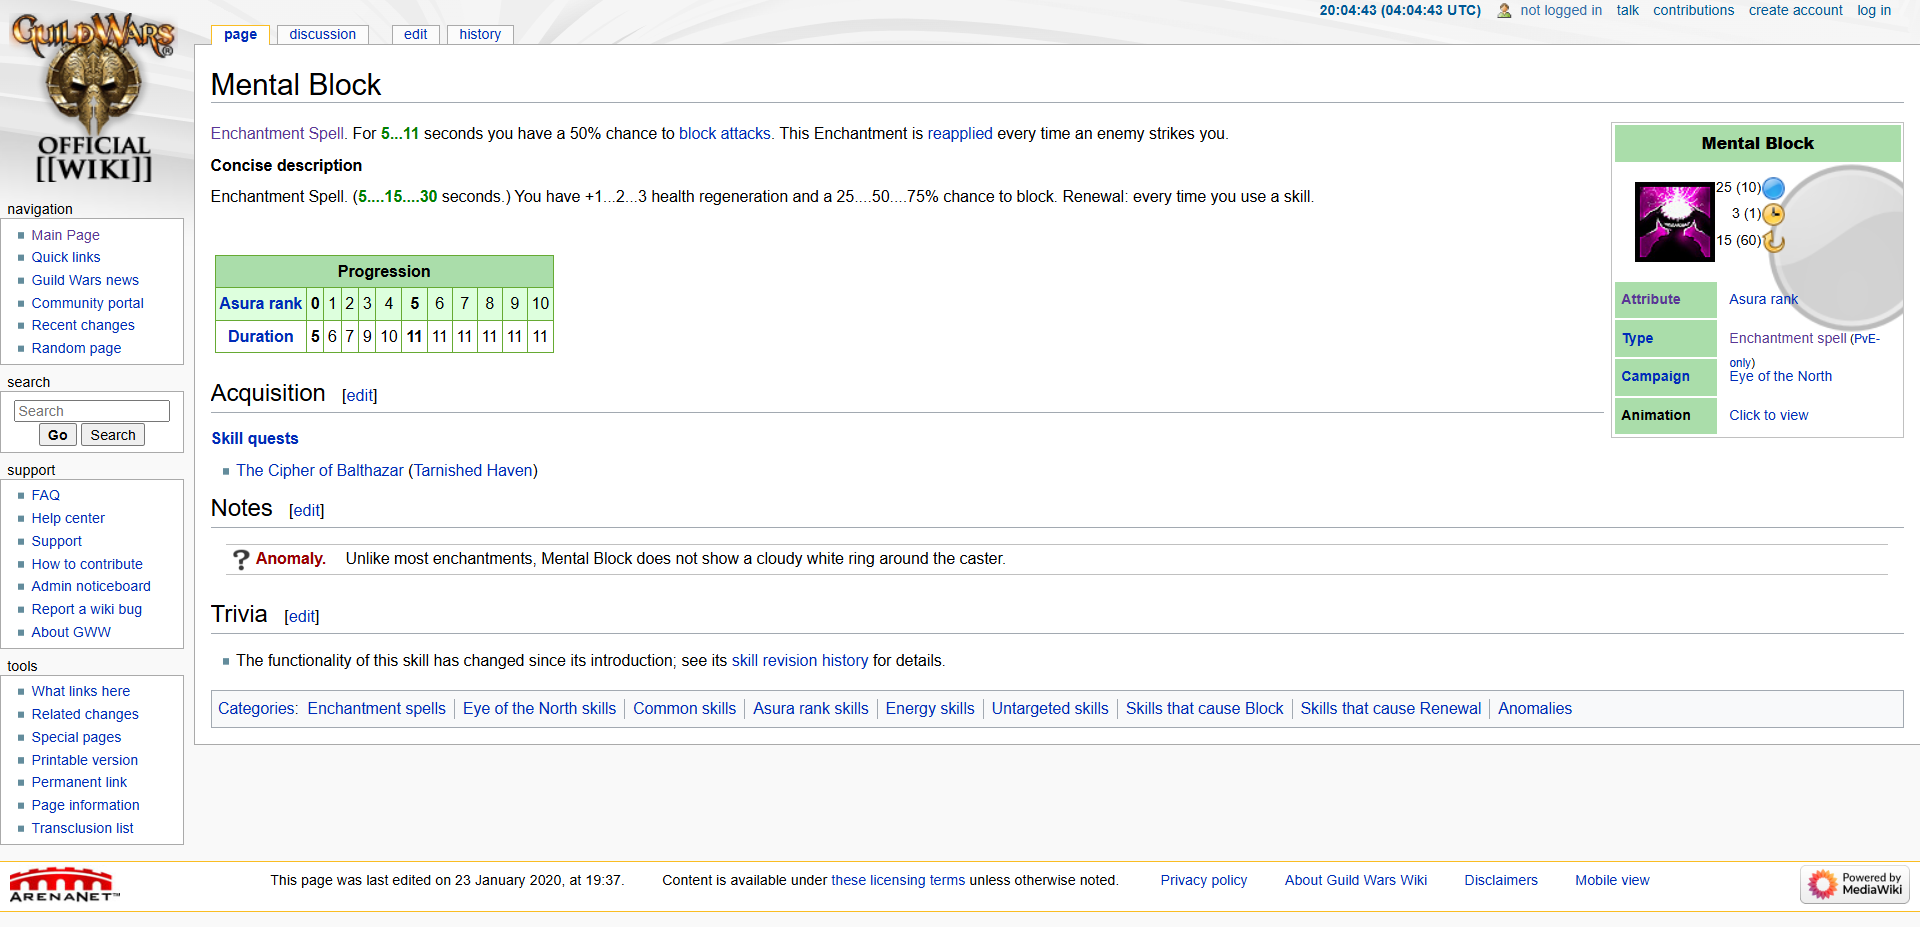Open skill revision history link
This screenshot has height=927, width=1920.
coord(800,660)
